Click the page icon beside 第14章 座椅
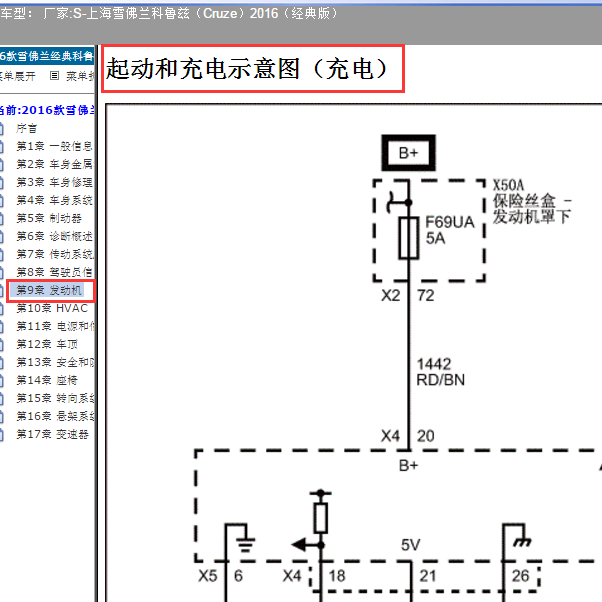 (2, 381)
